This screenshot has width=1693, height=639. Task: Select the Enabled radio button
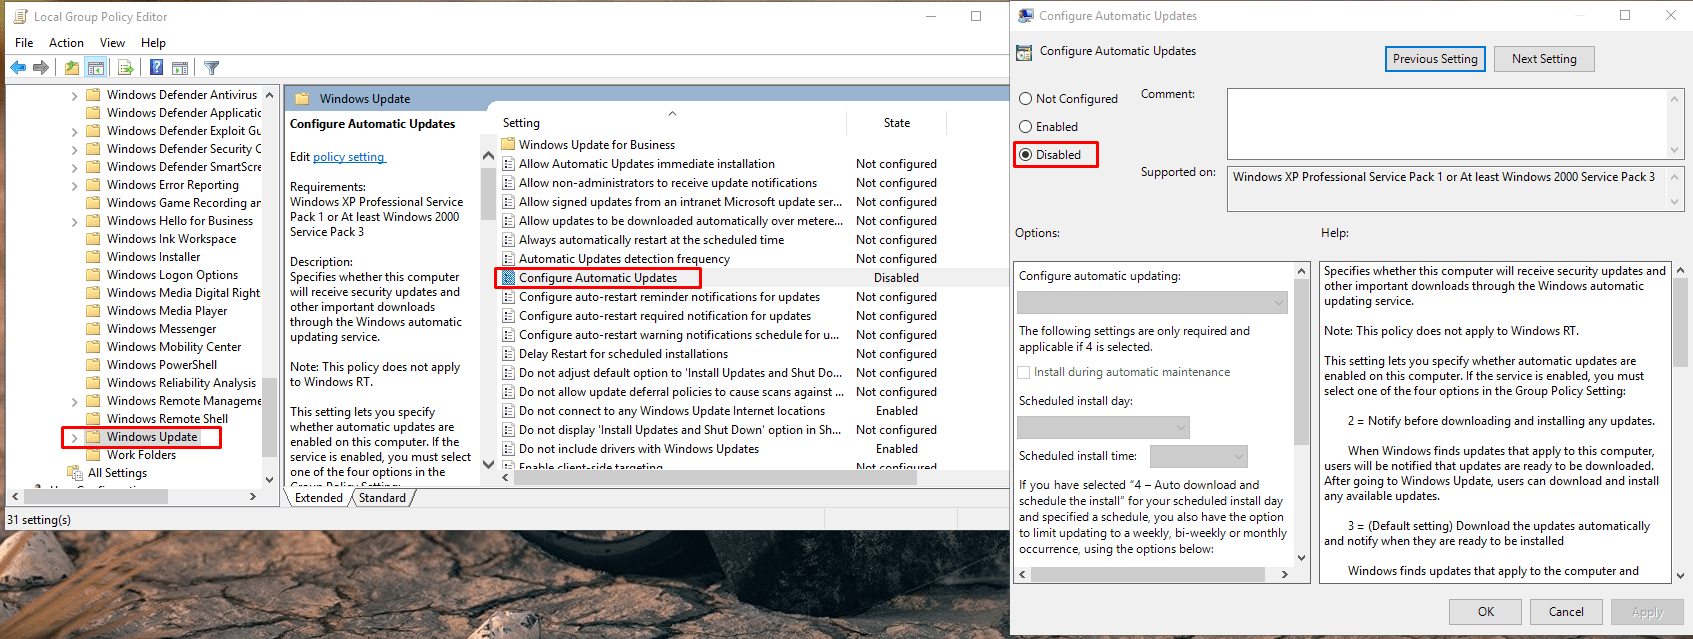1025,127
